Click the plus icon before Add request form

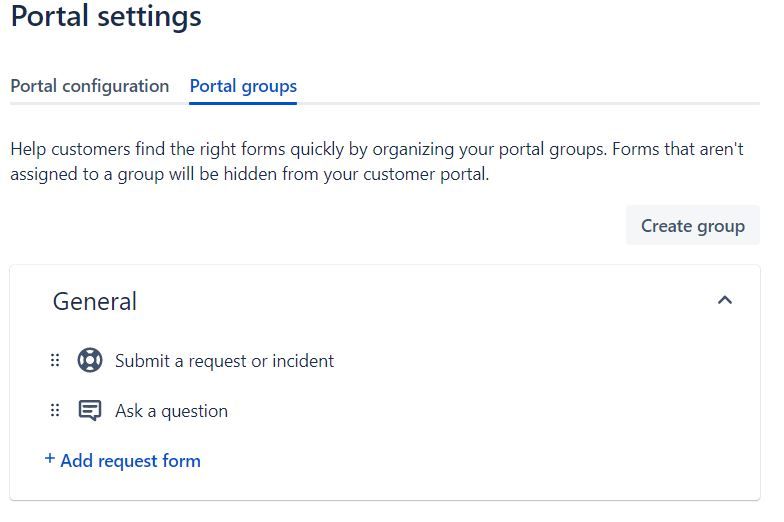50,459
